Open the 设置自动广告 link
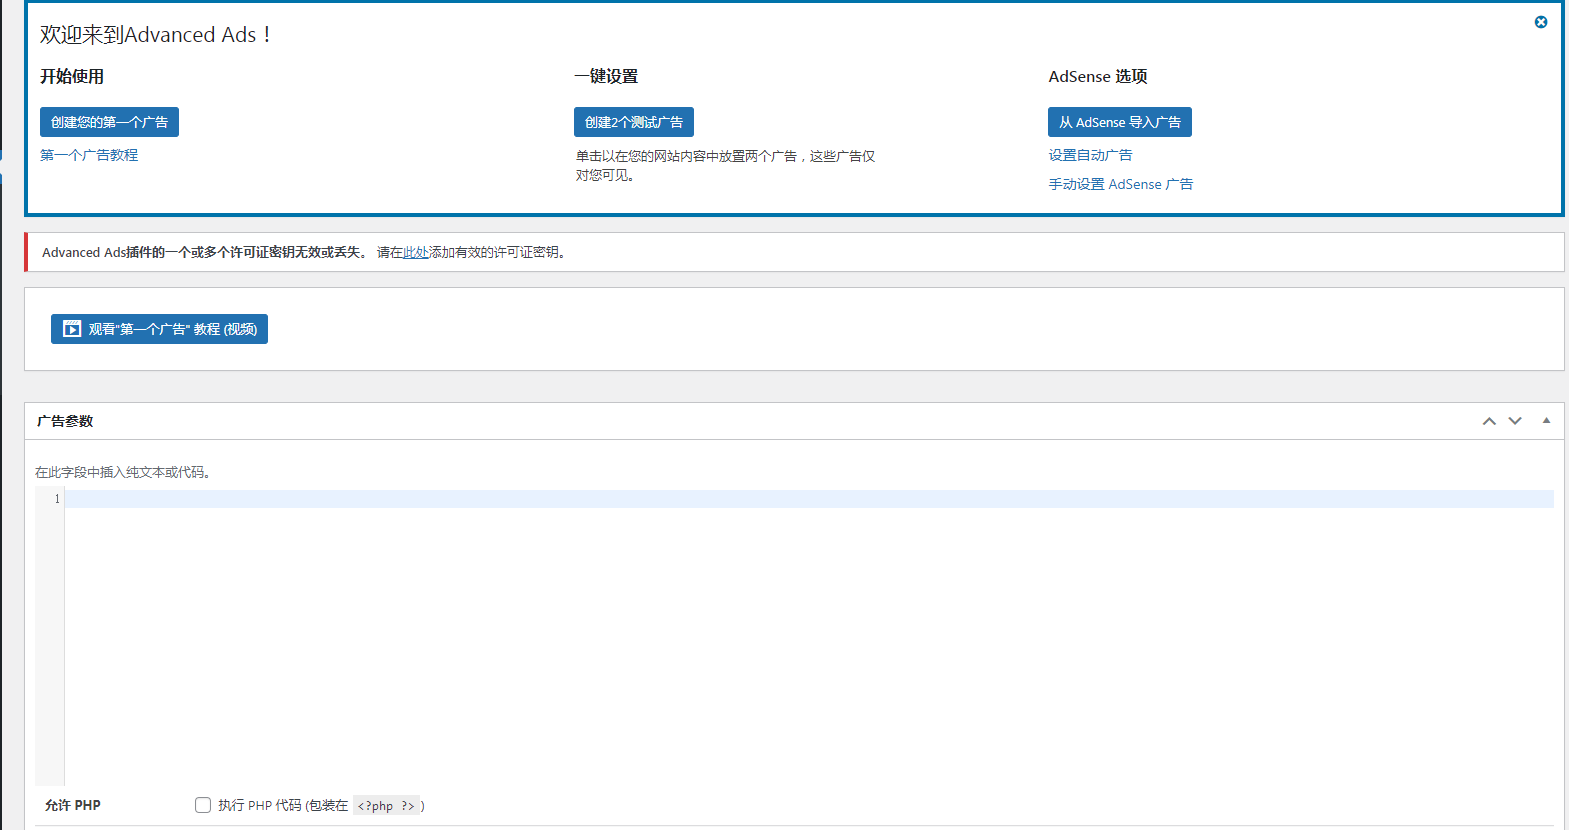 pos(1090,155)
